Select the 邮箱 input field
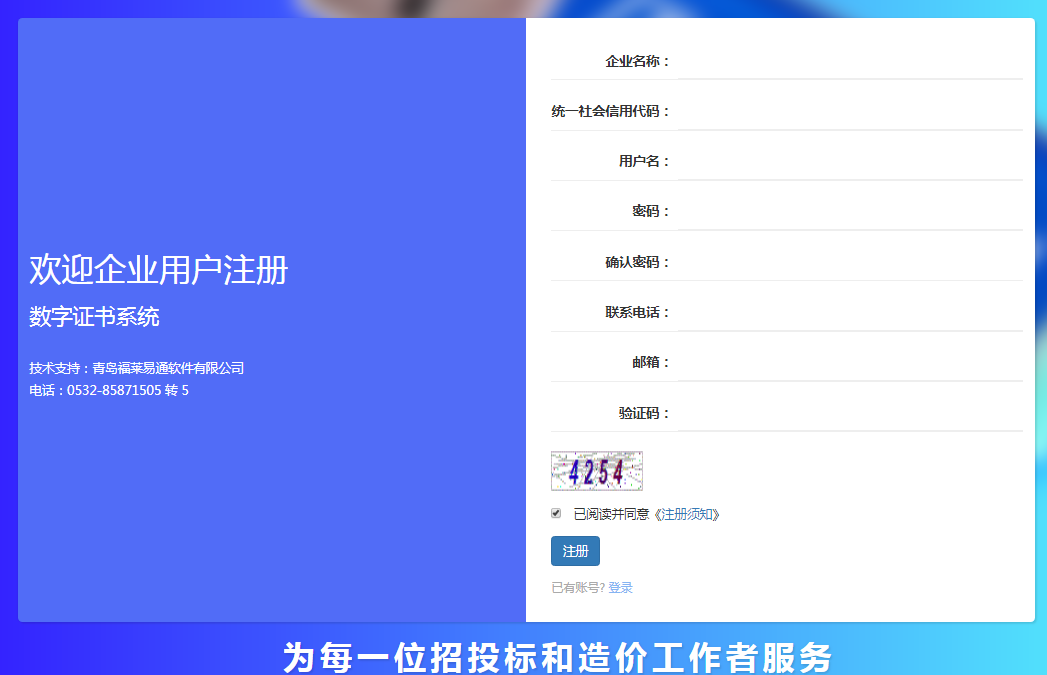The width and height of the screenshot is (1047, 675). [849, 362]
